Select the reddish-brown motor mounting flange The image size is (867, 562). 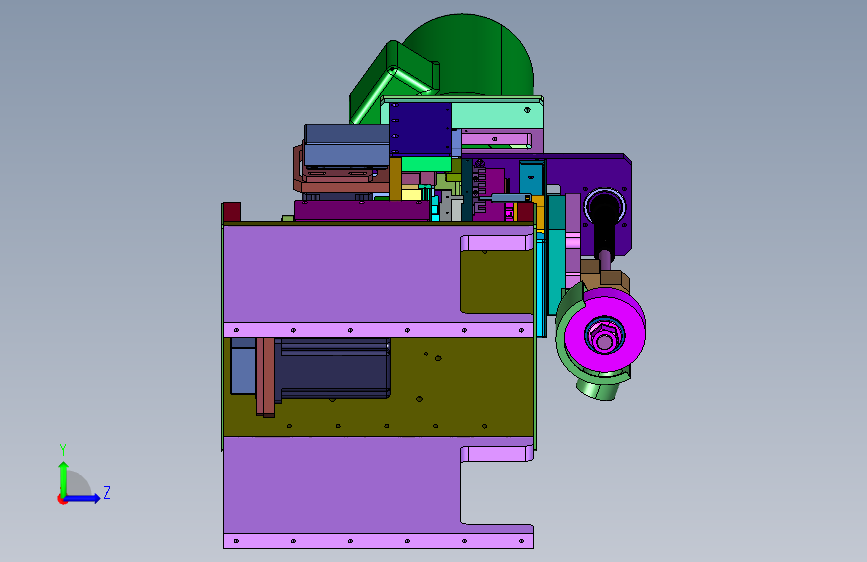(265, 376)
